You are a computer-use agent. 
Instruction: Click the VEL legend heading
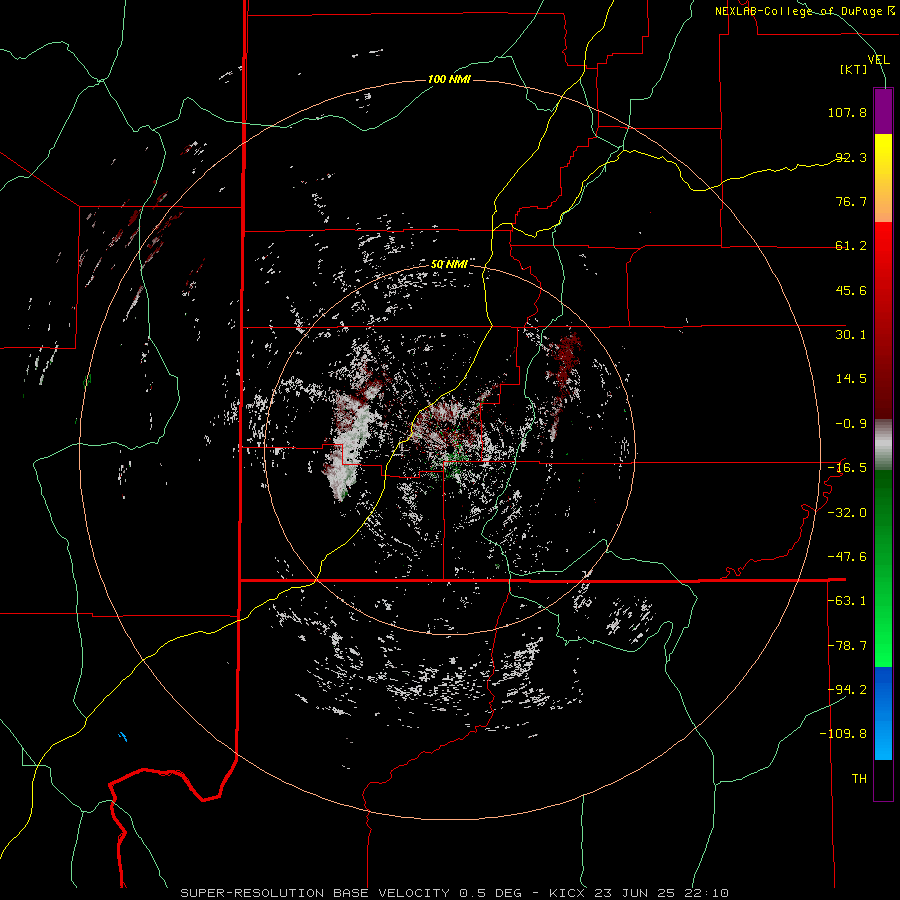(879, 60)
